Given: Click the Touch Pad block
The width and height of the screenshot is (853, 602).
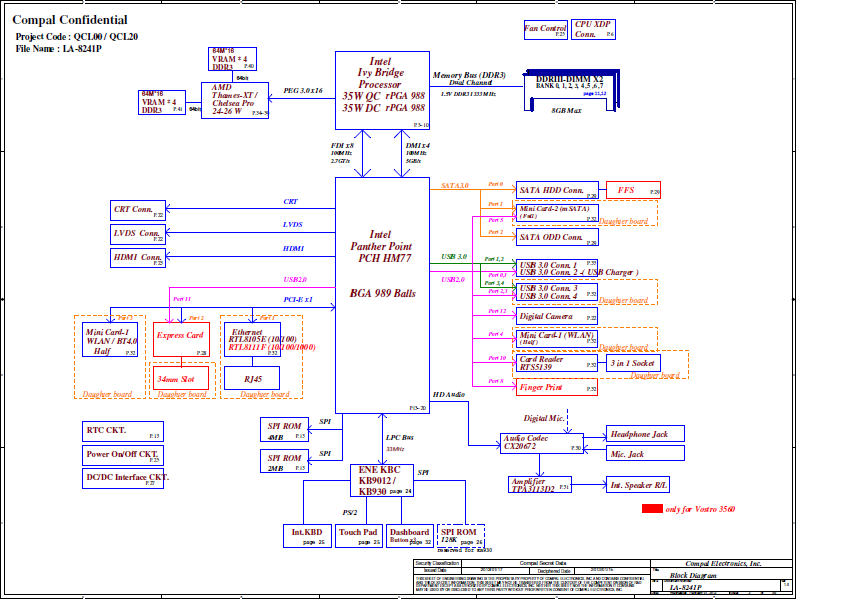Looking at the screenshot, I should (358, 536).
